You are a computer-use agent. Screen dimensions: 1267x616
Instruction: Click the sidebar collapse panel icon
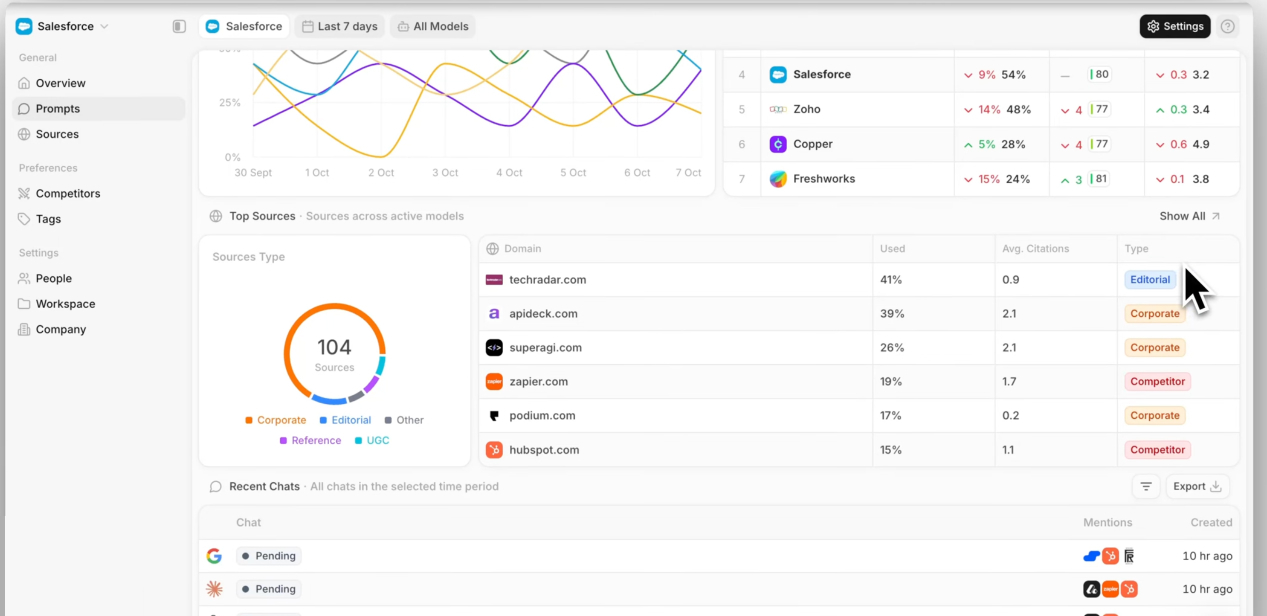pos(179,27)
